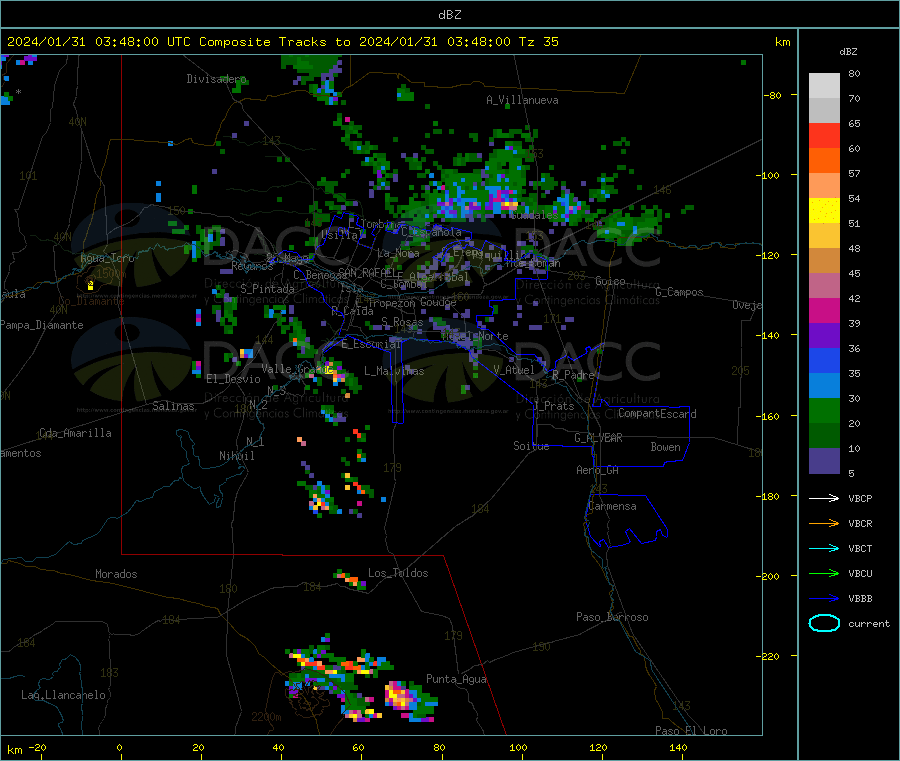Click the G_ALVEAR place label
Image resolution: width=900 pixels, height=761 pixels.
tap(598, 438)
